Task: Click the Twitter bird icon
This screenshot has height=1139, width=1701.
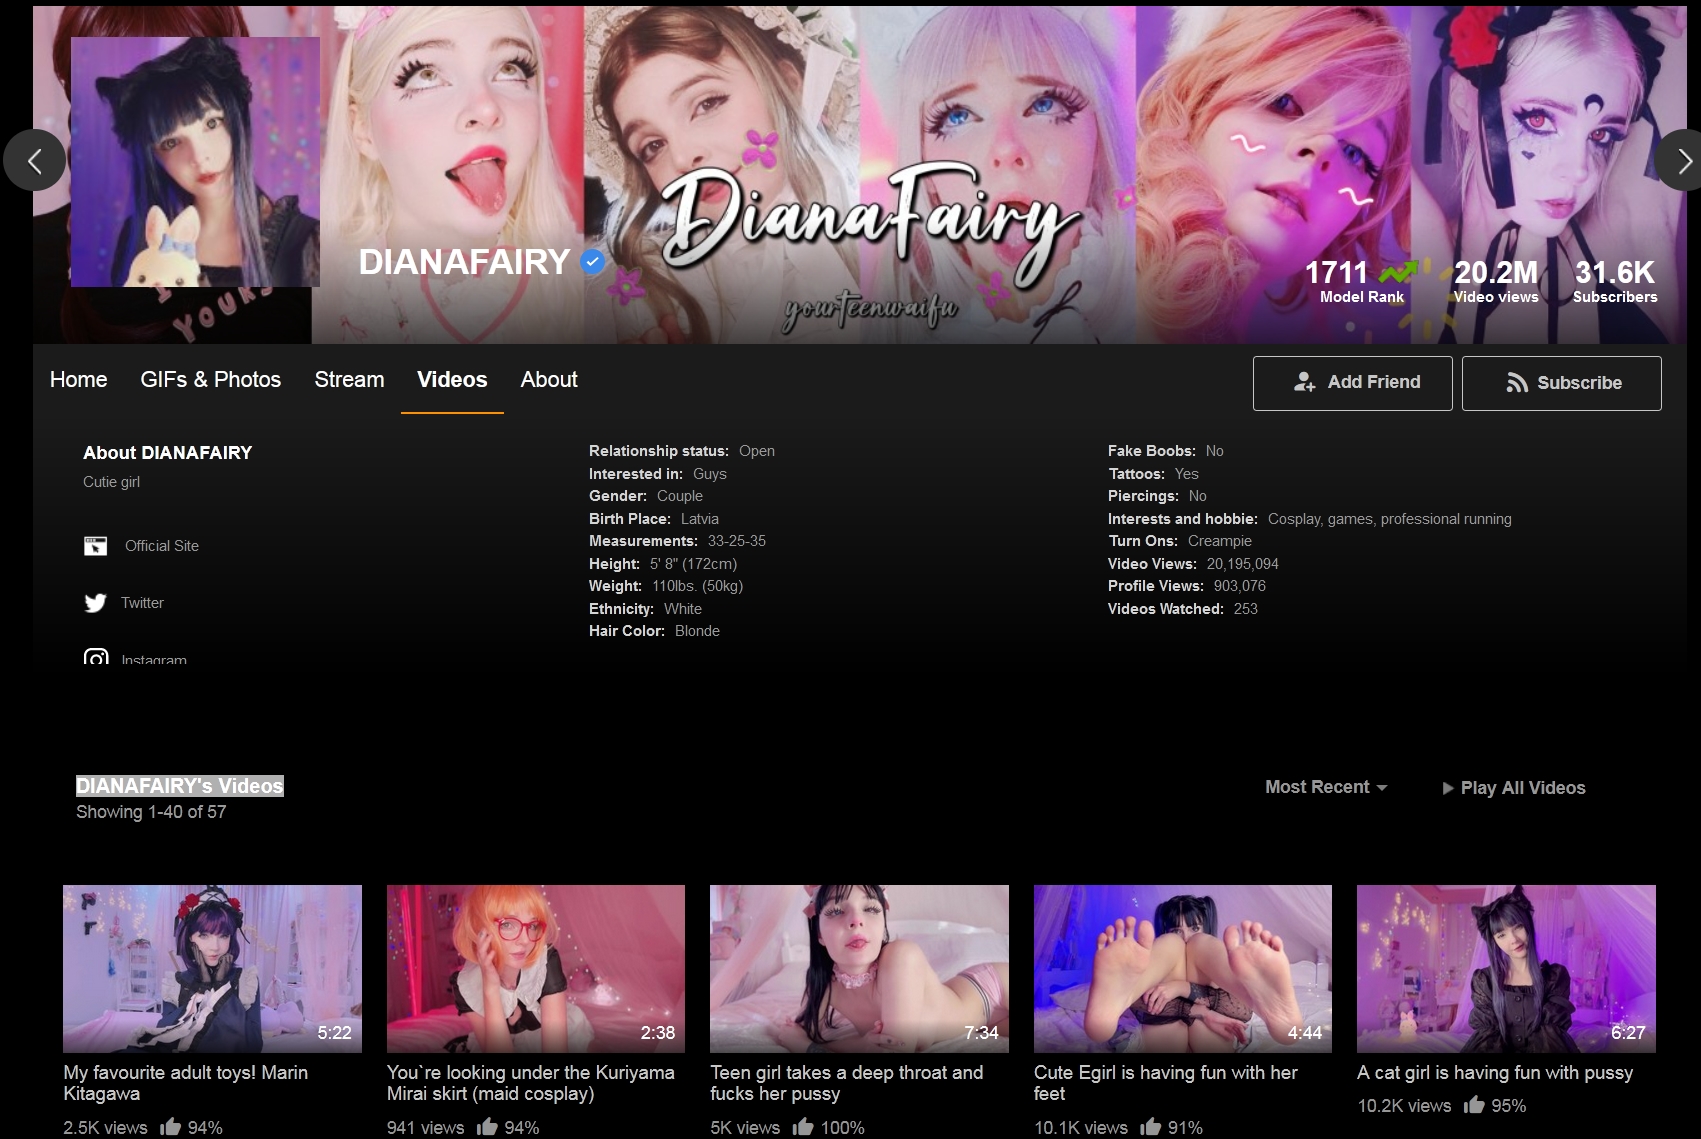Action: point(95,603)
